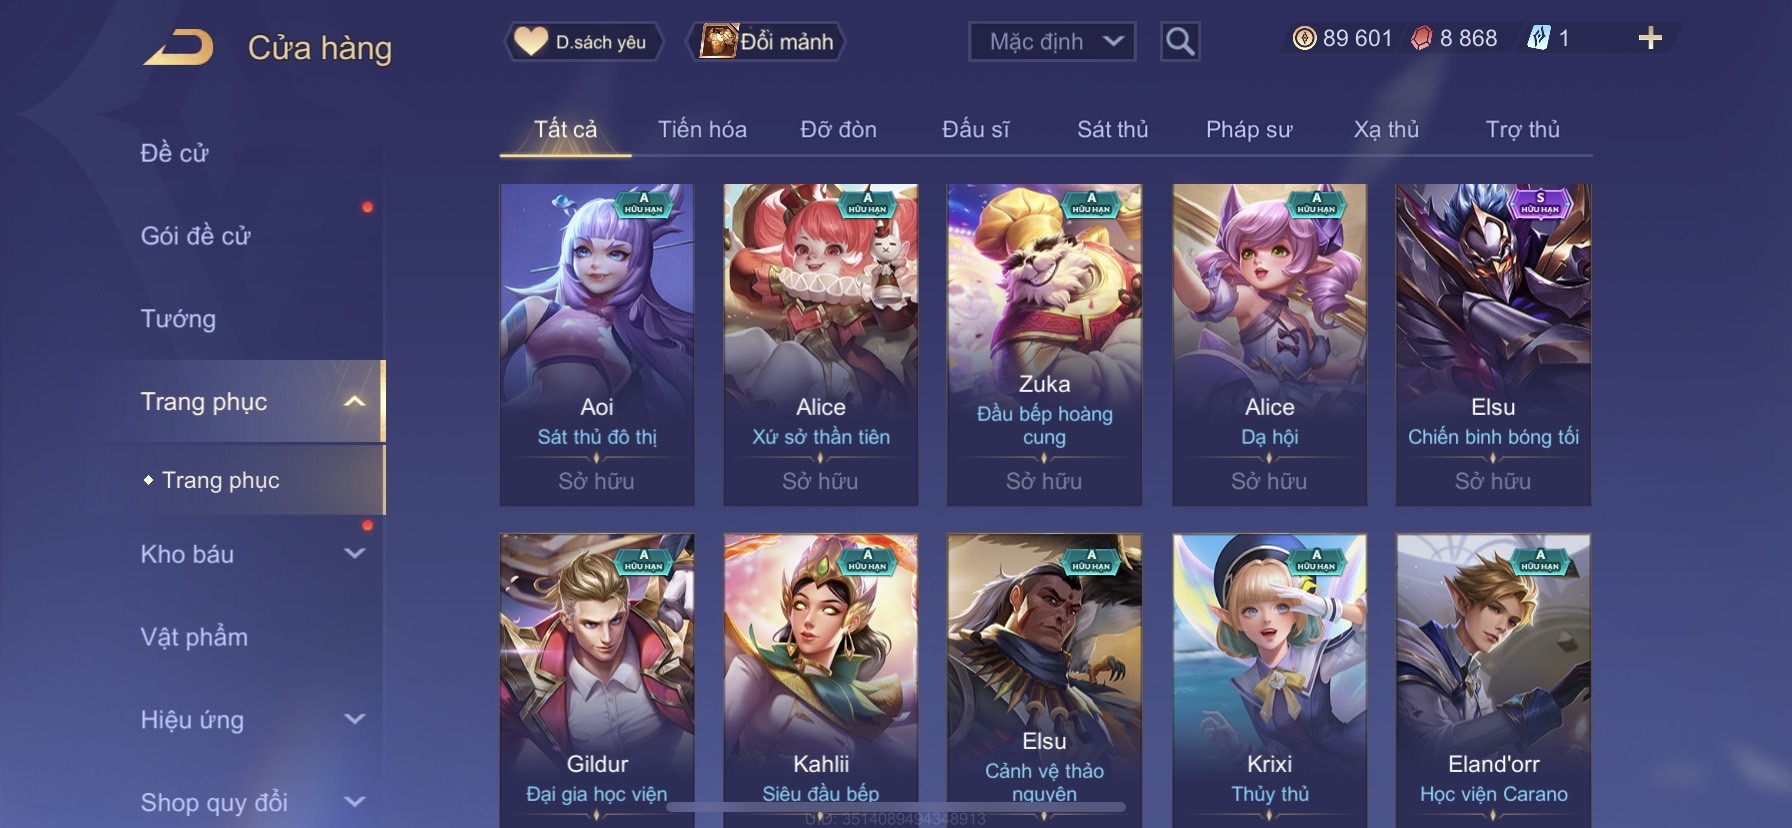Click the red ruby currency icon

[x=1421, y=39]
